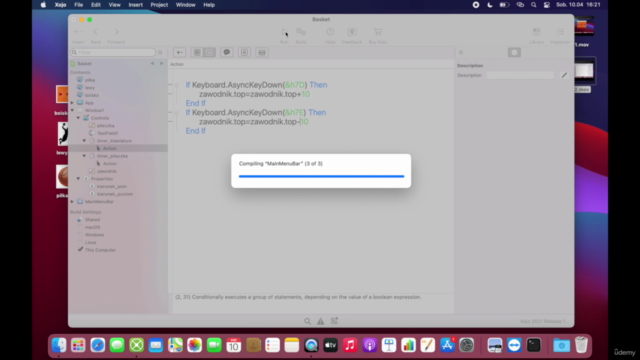Image resolution: width=640 pixels, height=360 pixels.
Task: Switch to layout view segment
Action: coord(197,52)
